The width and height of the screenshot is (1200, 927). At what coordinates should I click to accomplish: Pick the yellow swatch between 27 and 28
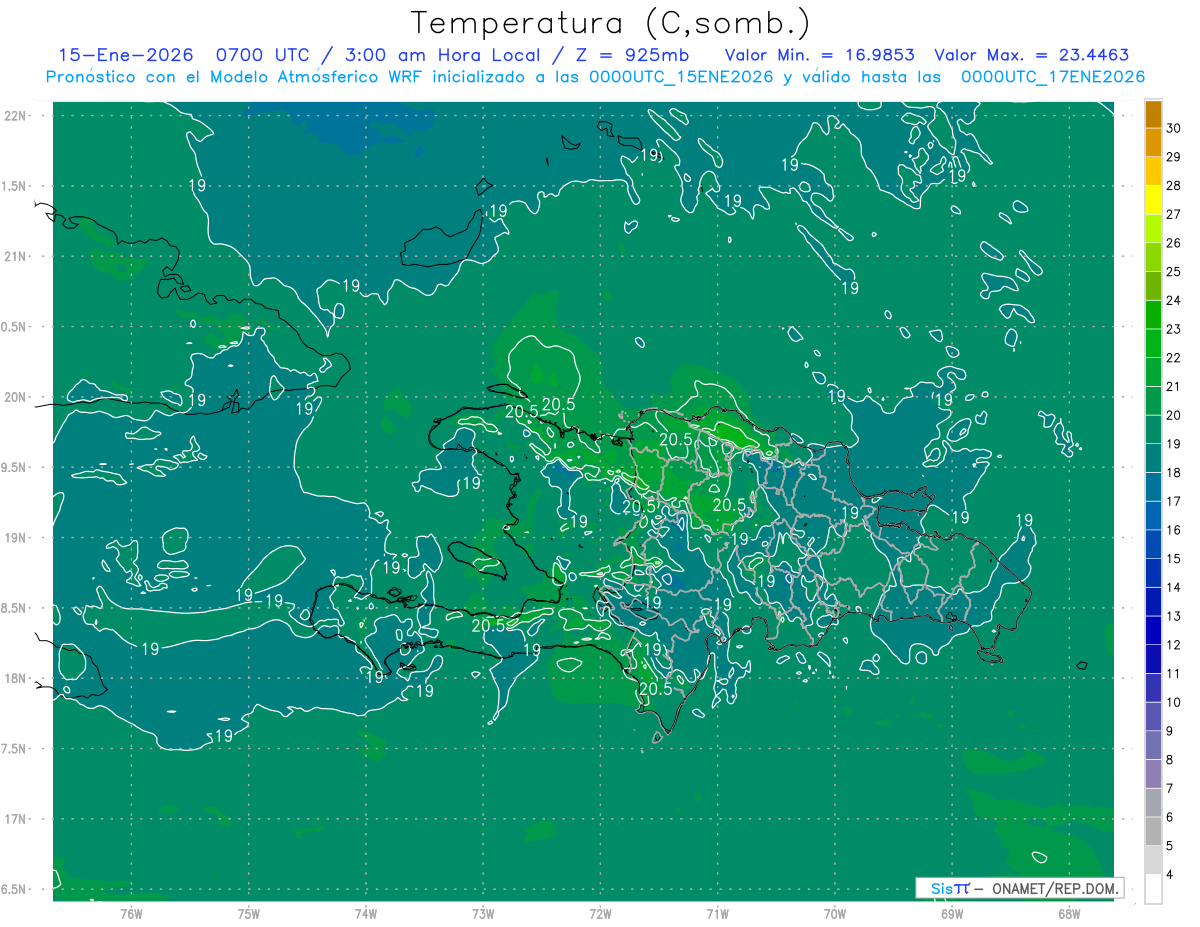pyautogui.click(x=1153, y=200)
